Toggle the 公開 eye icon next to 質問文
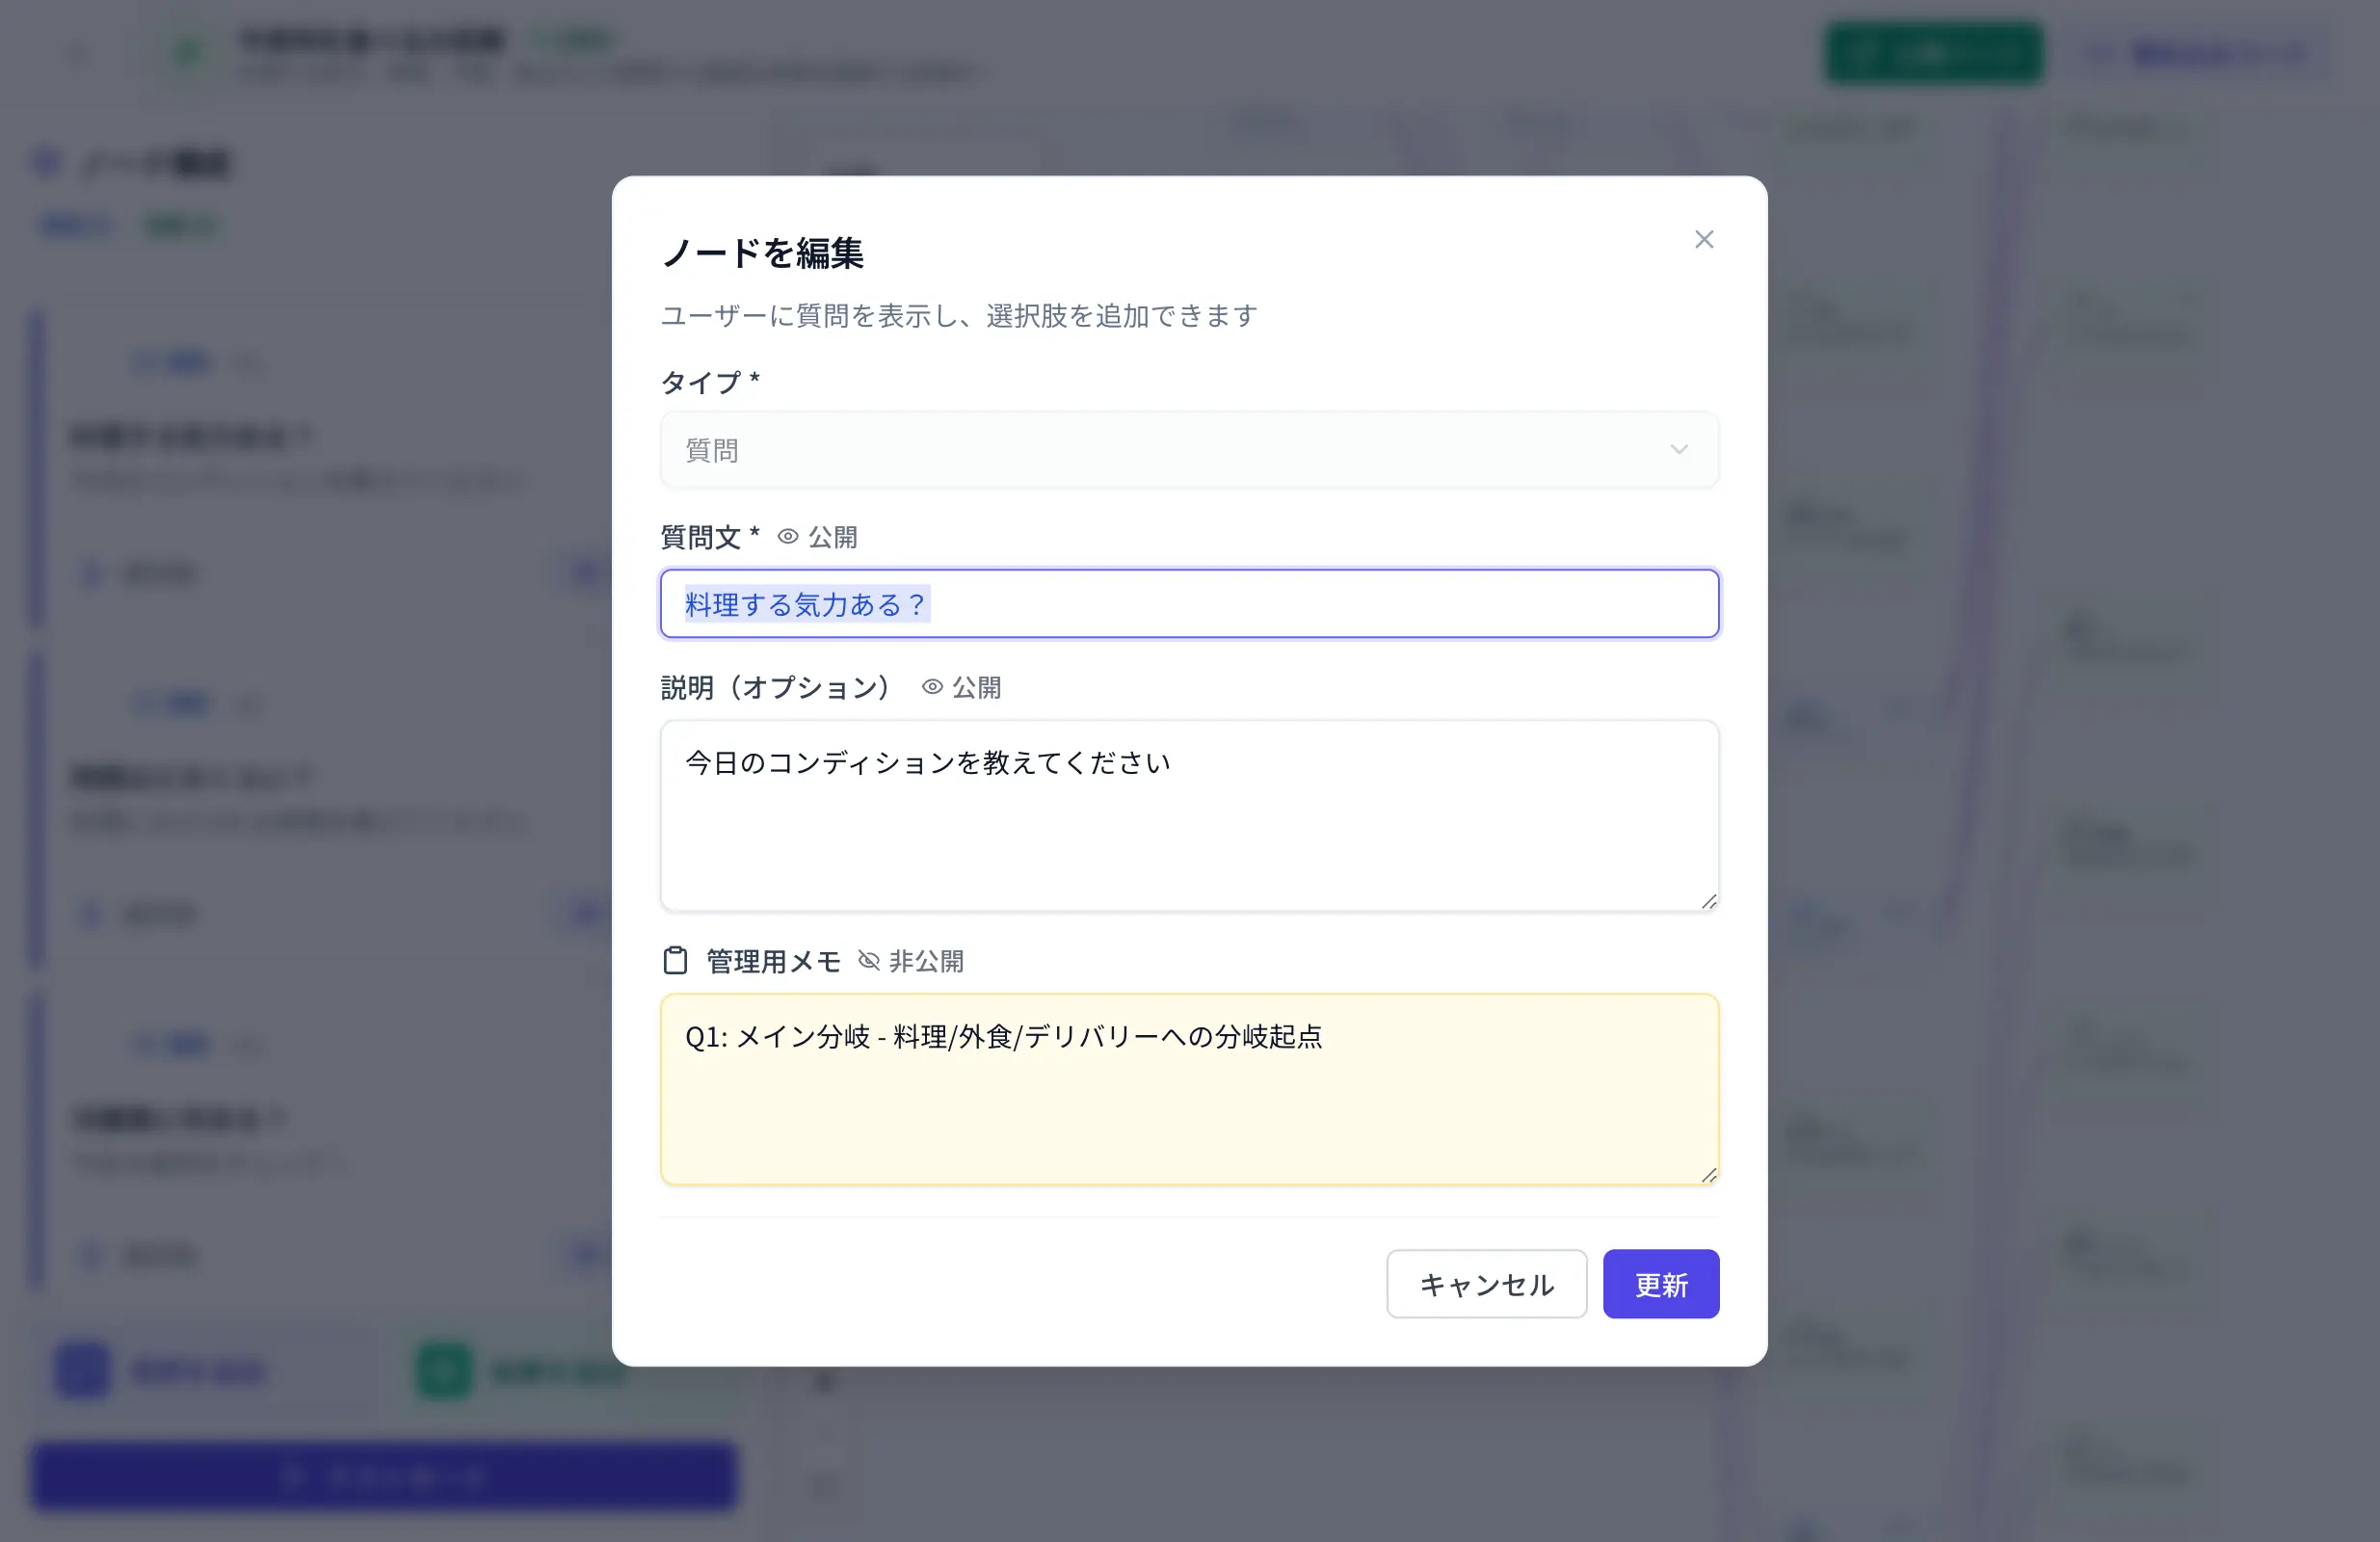Viewport: 2380px width, 1542px height. click(787, 537)
